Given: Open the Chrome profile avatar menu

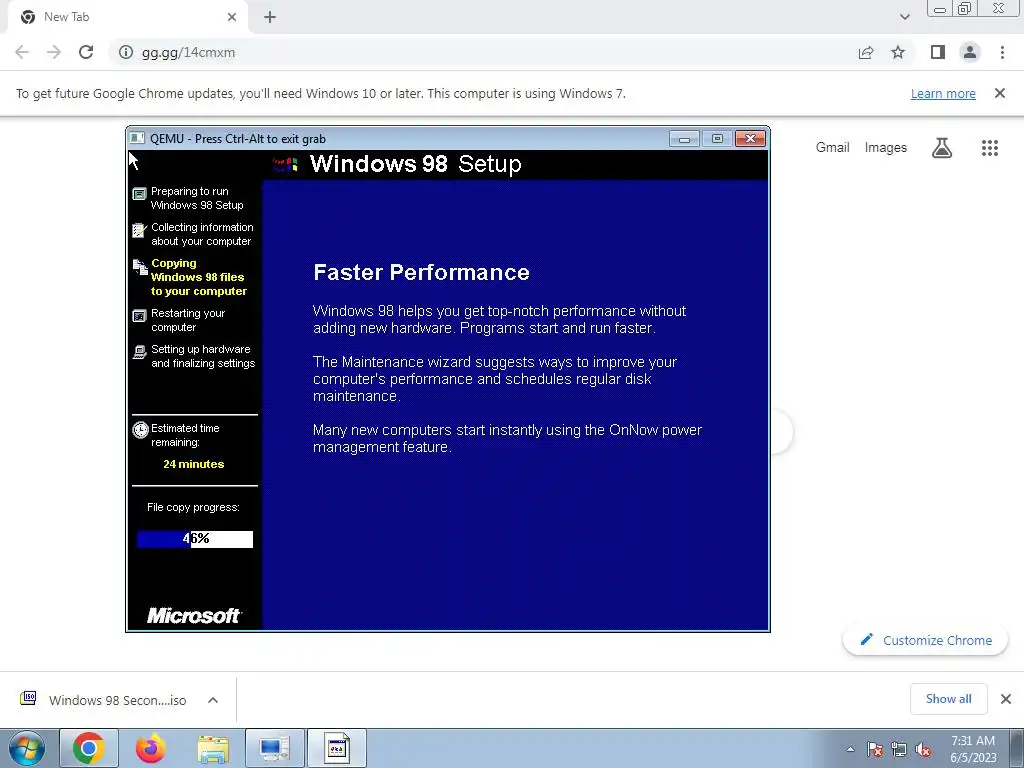Looking at the screenshot, I should click(x=970, y=52).
